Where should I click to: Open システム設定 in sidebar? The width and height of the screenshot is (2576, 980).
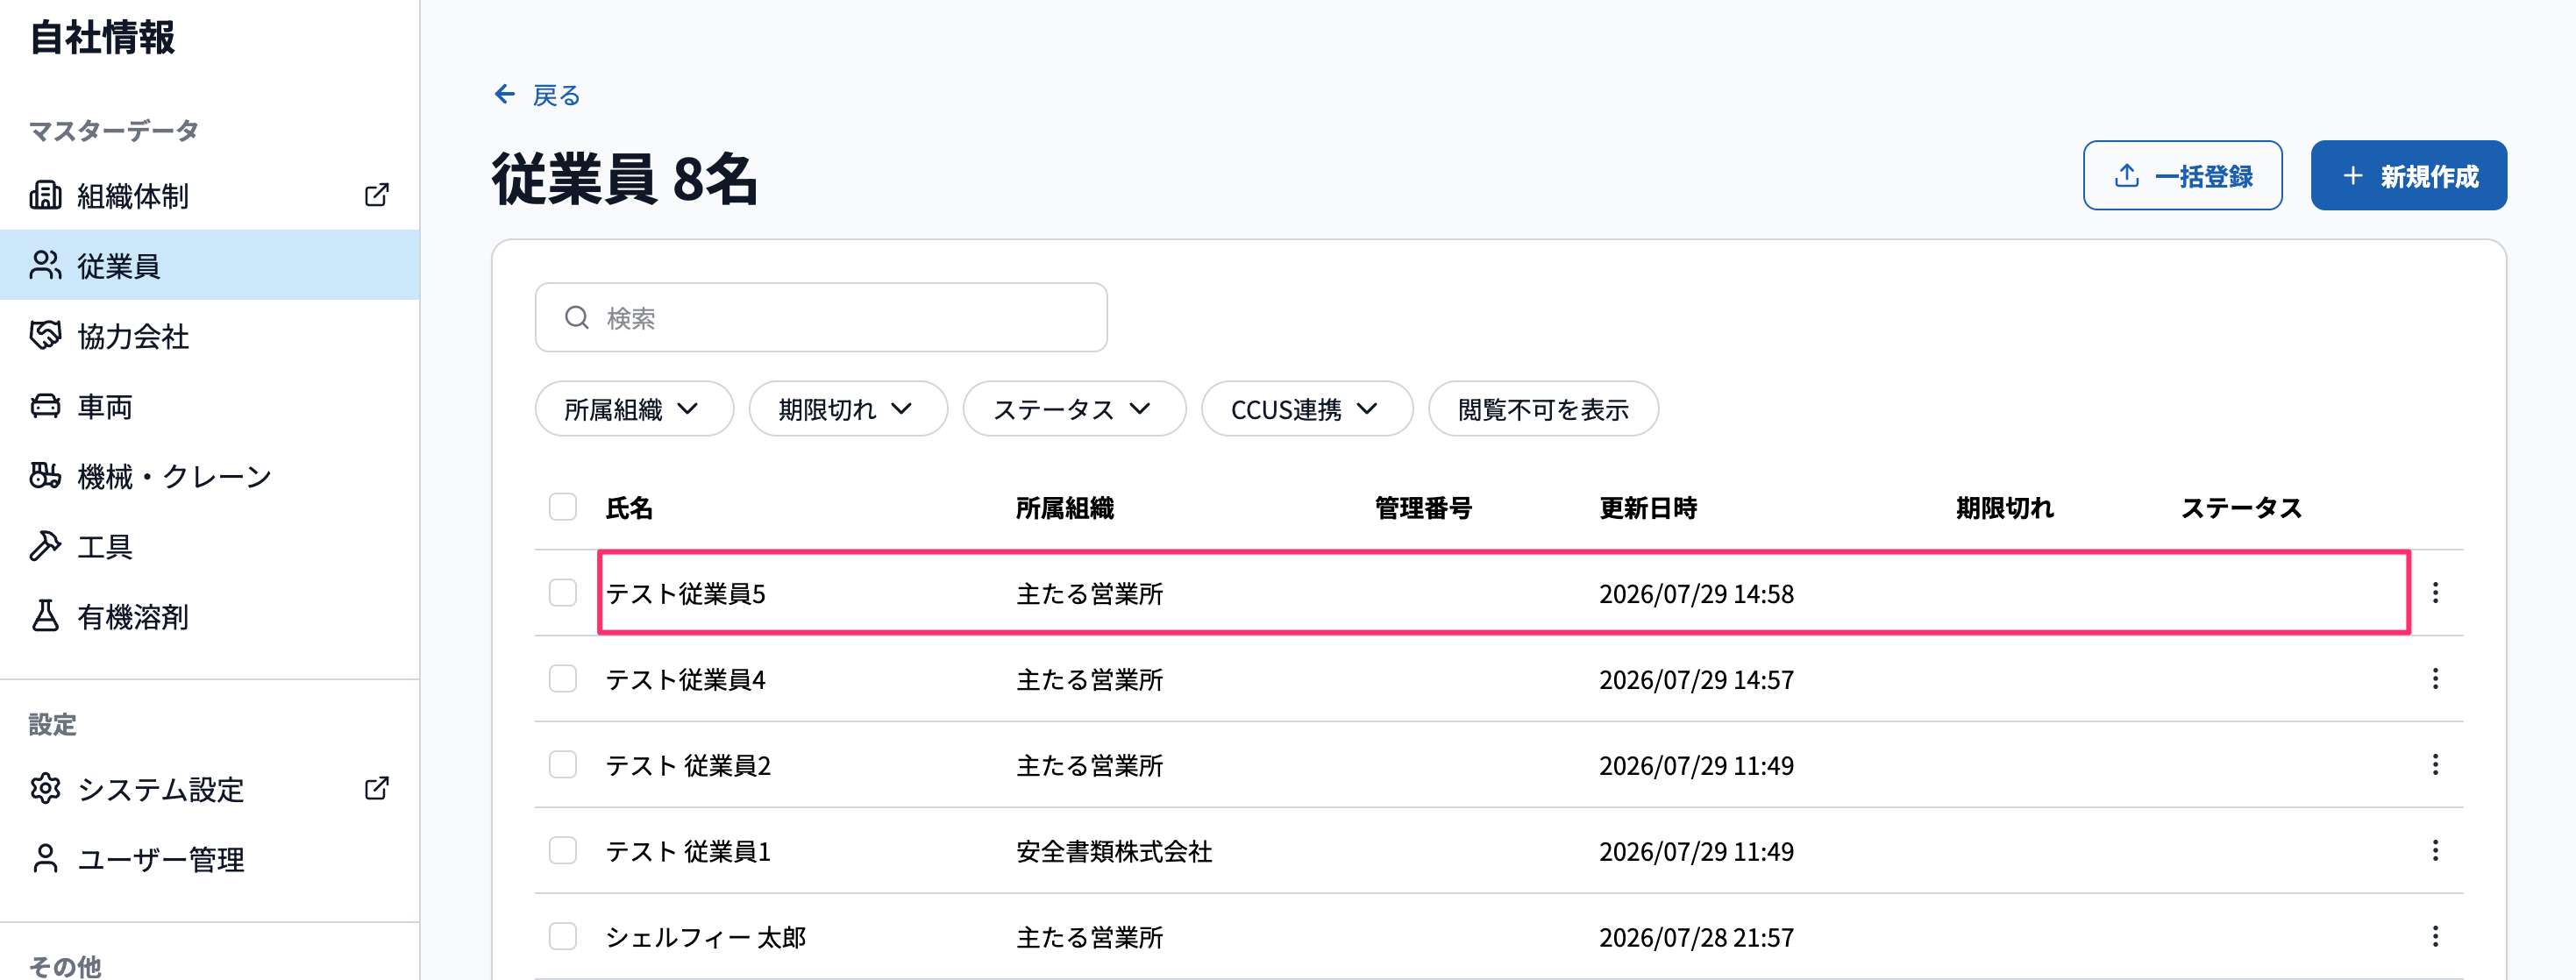209,789
